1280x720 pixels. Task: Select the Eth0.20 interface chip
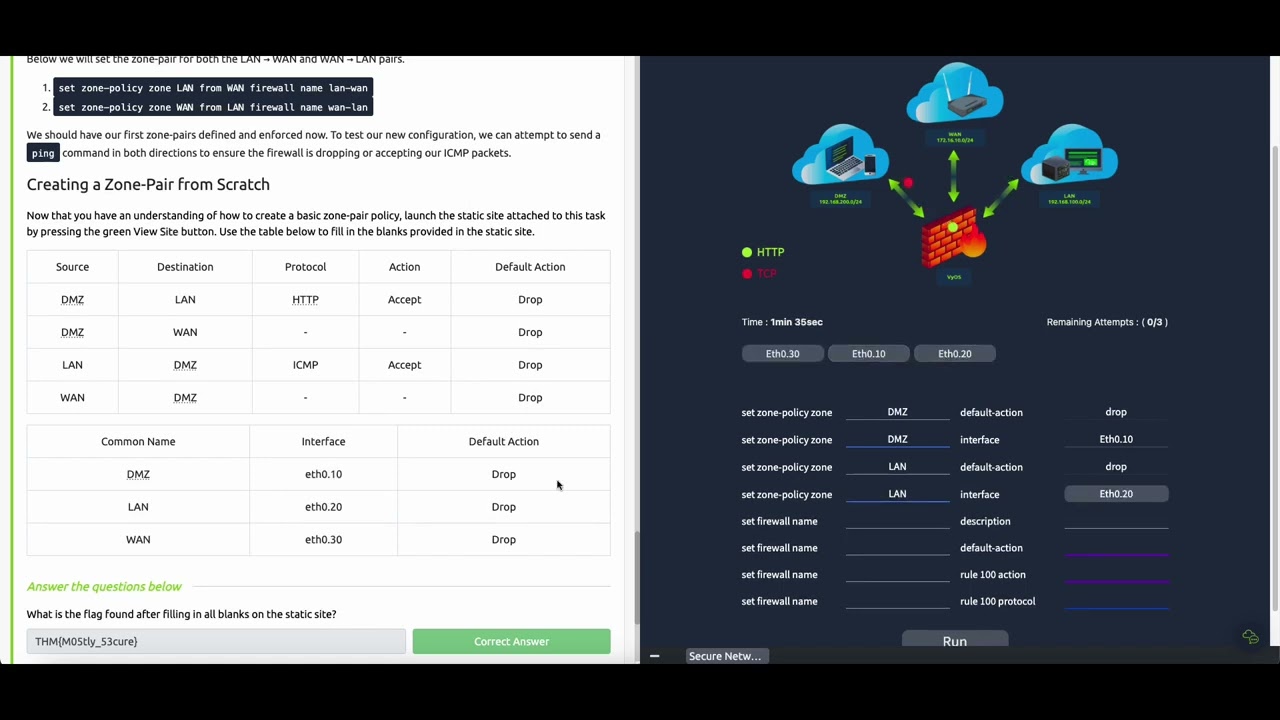[954, 354]
